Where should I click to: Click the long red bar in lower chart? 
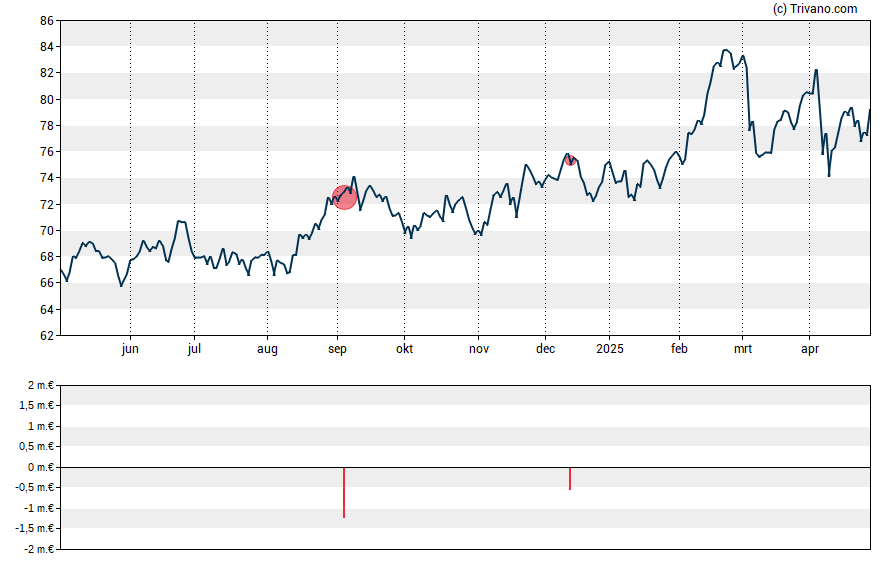click(x=344, y=493)
